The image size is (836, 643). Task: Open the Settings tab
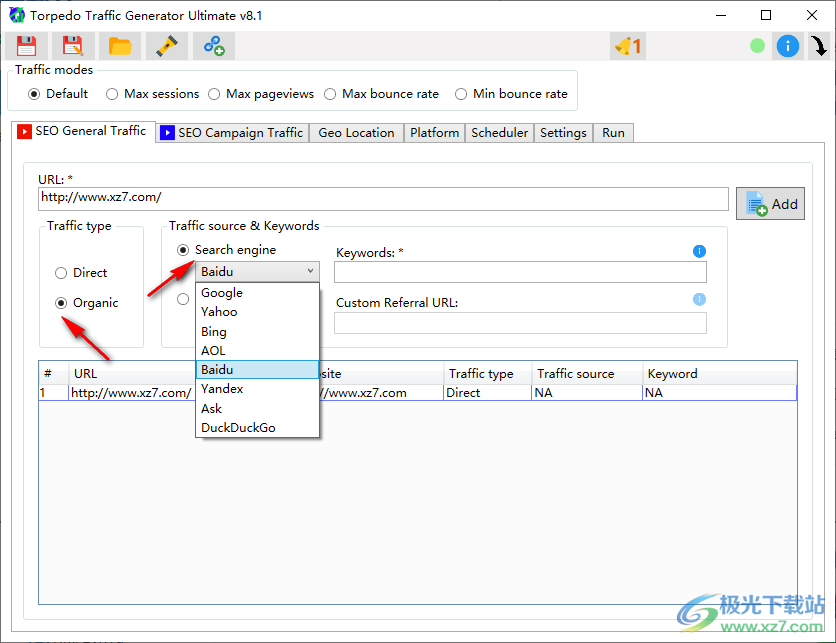(x=563, y=133)
